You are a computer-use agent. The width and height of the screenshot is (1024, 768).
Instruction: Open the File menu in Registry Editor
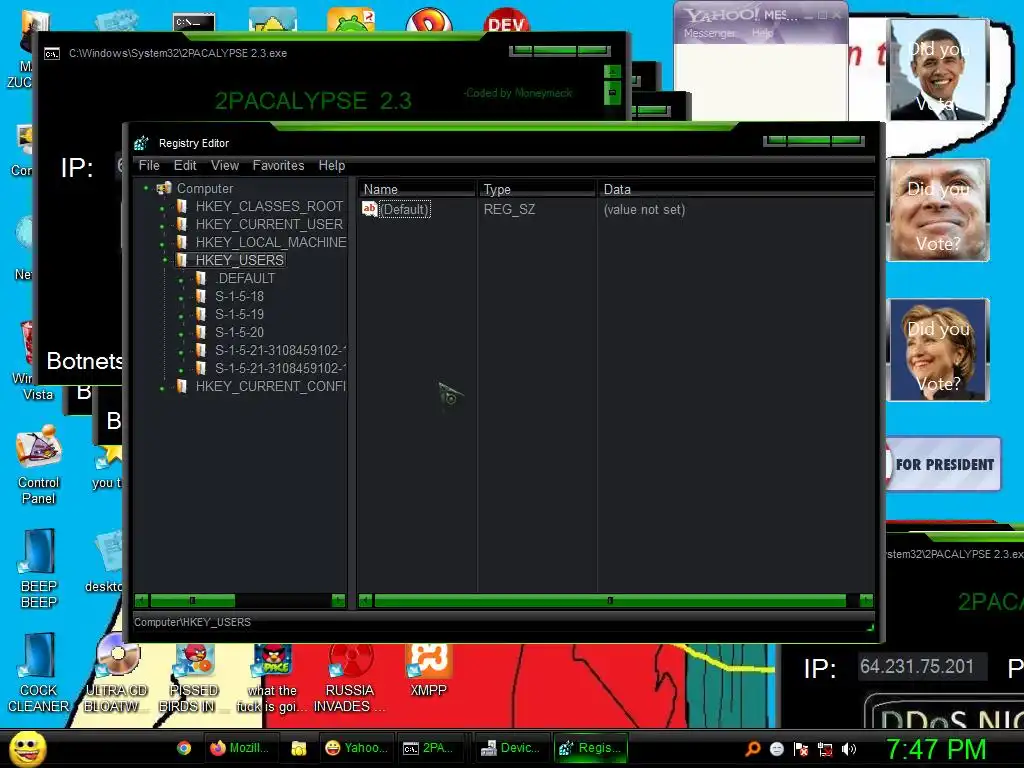pyautogui.click(x=149, y=166)
